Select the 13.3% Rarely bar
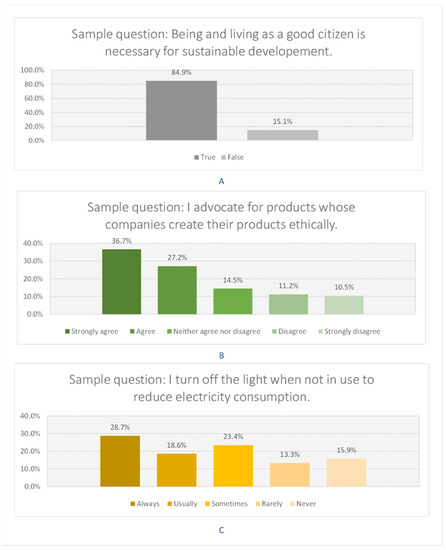Image resolution: width=446 pixels, height=550 pixels. point(290,475)
